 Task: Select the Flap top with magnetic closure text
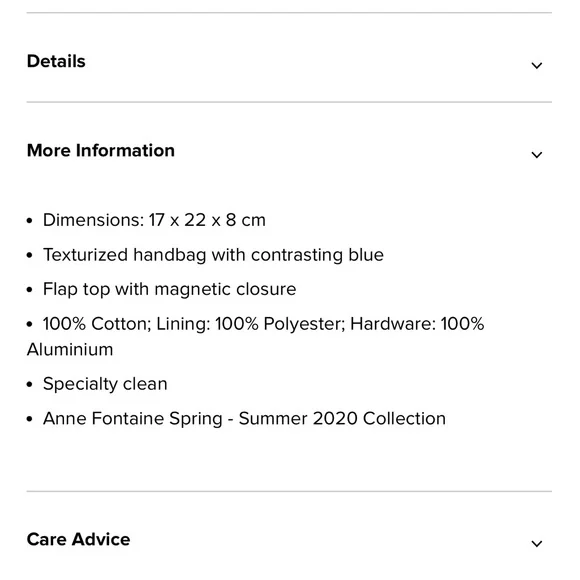169,289
